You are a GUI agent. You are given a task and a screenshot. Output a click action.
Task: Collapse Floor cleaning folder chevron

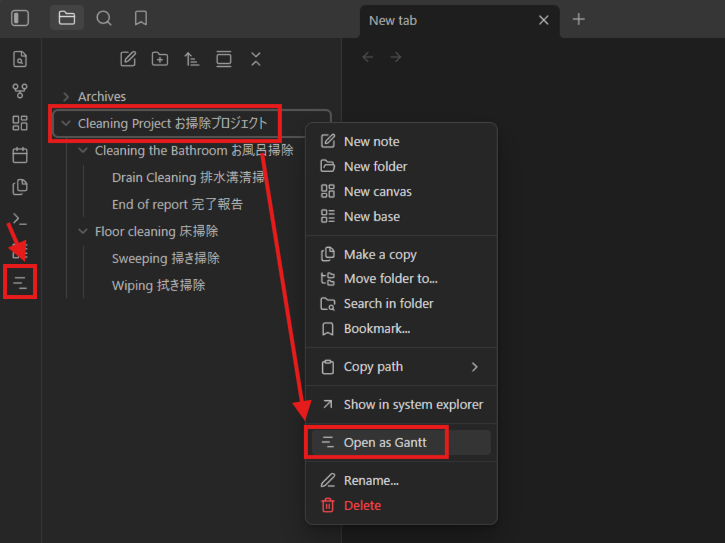[x=83, y=231]
